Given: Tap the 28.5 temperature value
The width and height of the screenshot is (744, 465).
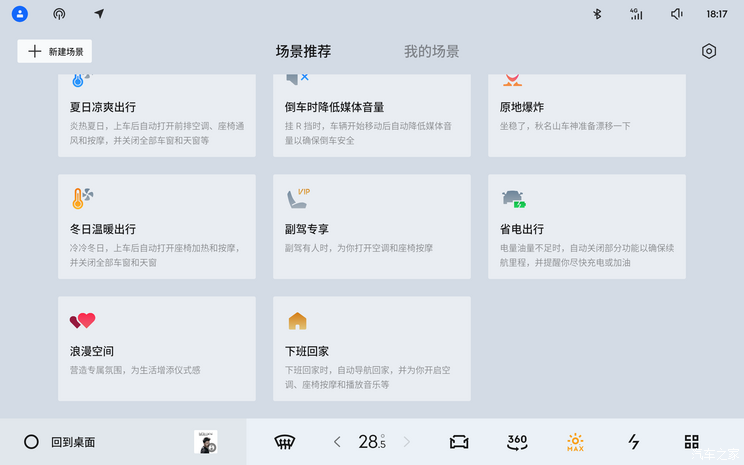Looking at the screenshot, I should coord(372,442).
